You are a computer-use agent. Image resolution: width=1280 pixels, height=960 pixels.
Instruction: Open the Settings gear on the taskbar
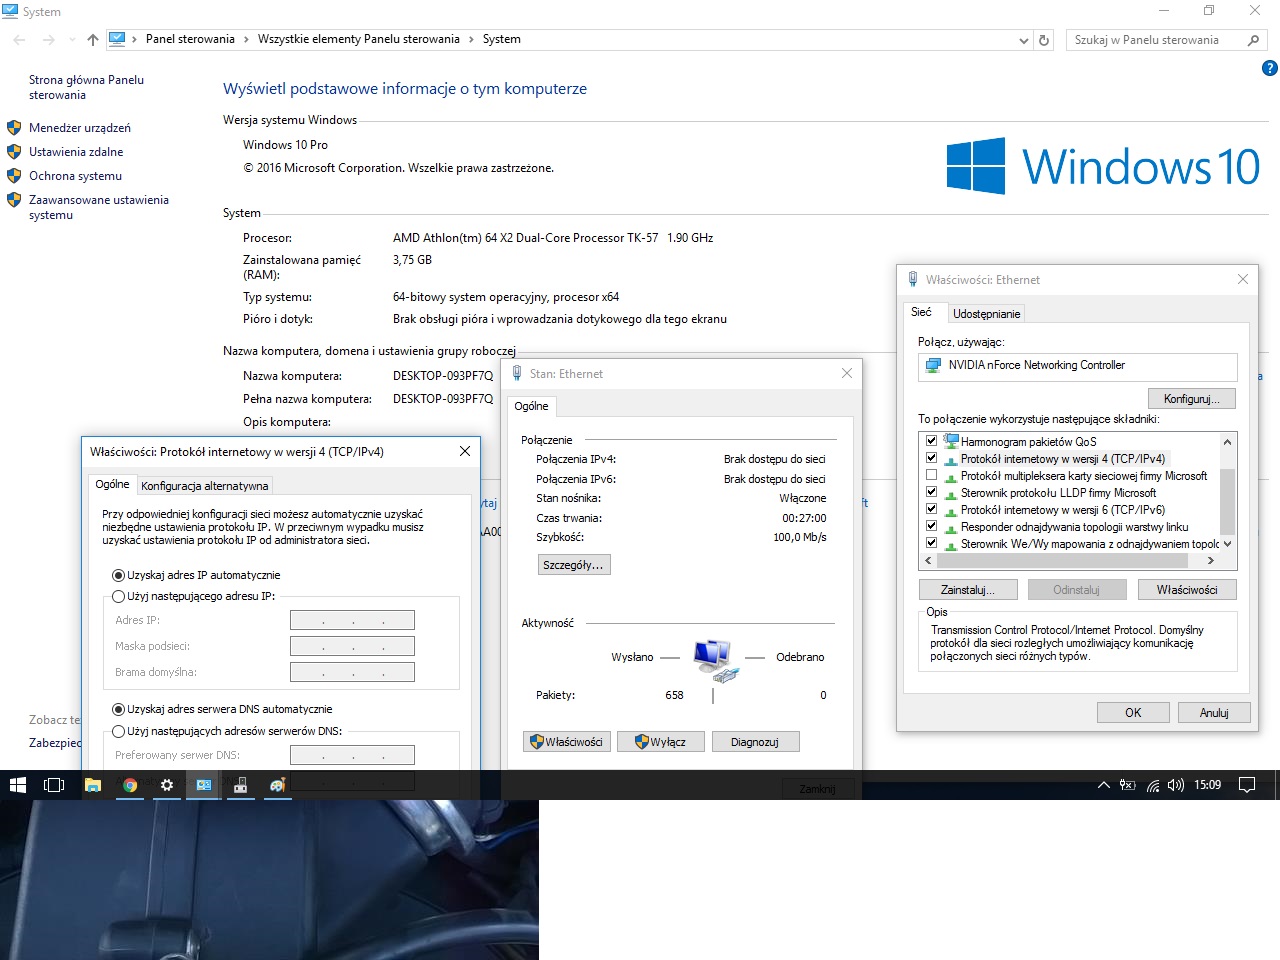(167, 785)
